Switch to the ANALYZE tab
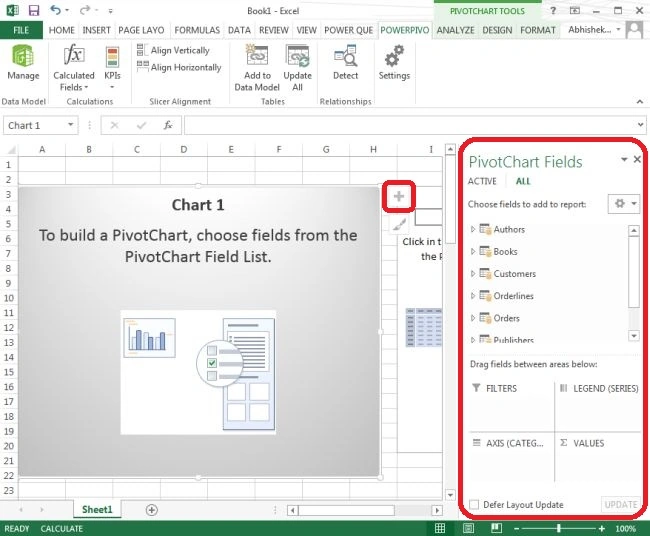 click(455, 30)
